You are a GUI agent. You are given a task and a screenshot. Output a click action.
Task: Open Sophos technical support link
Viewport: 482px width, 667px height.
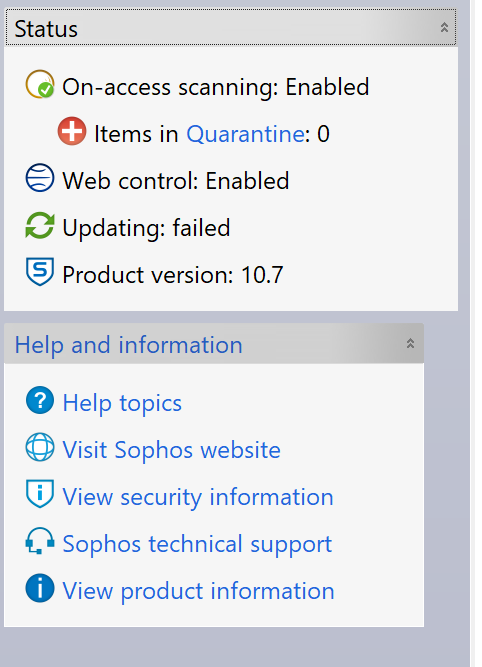pyautogui.click(x=197, y=544)
